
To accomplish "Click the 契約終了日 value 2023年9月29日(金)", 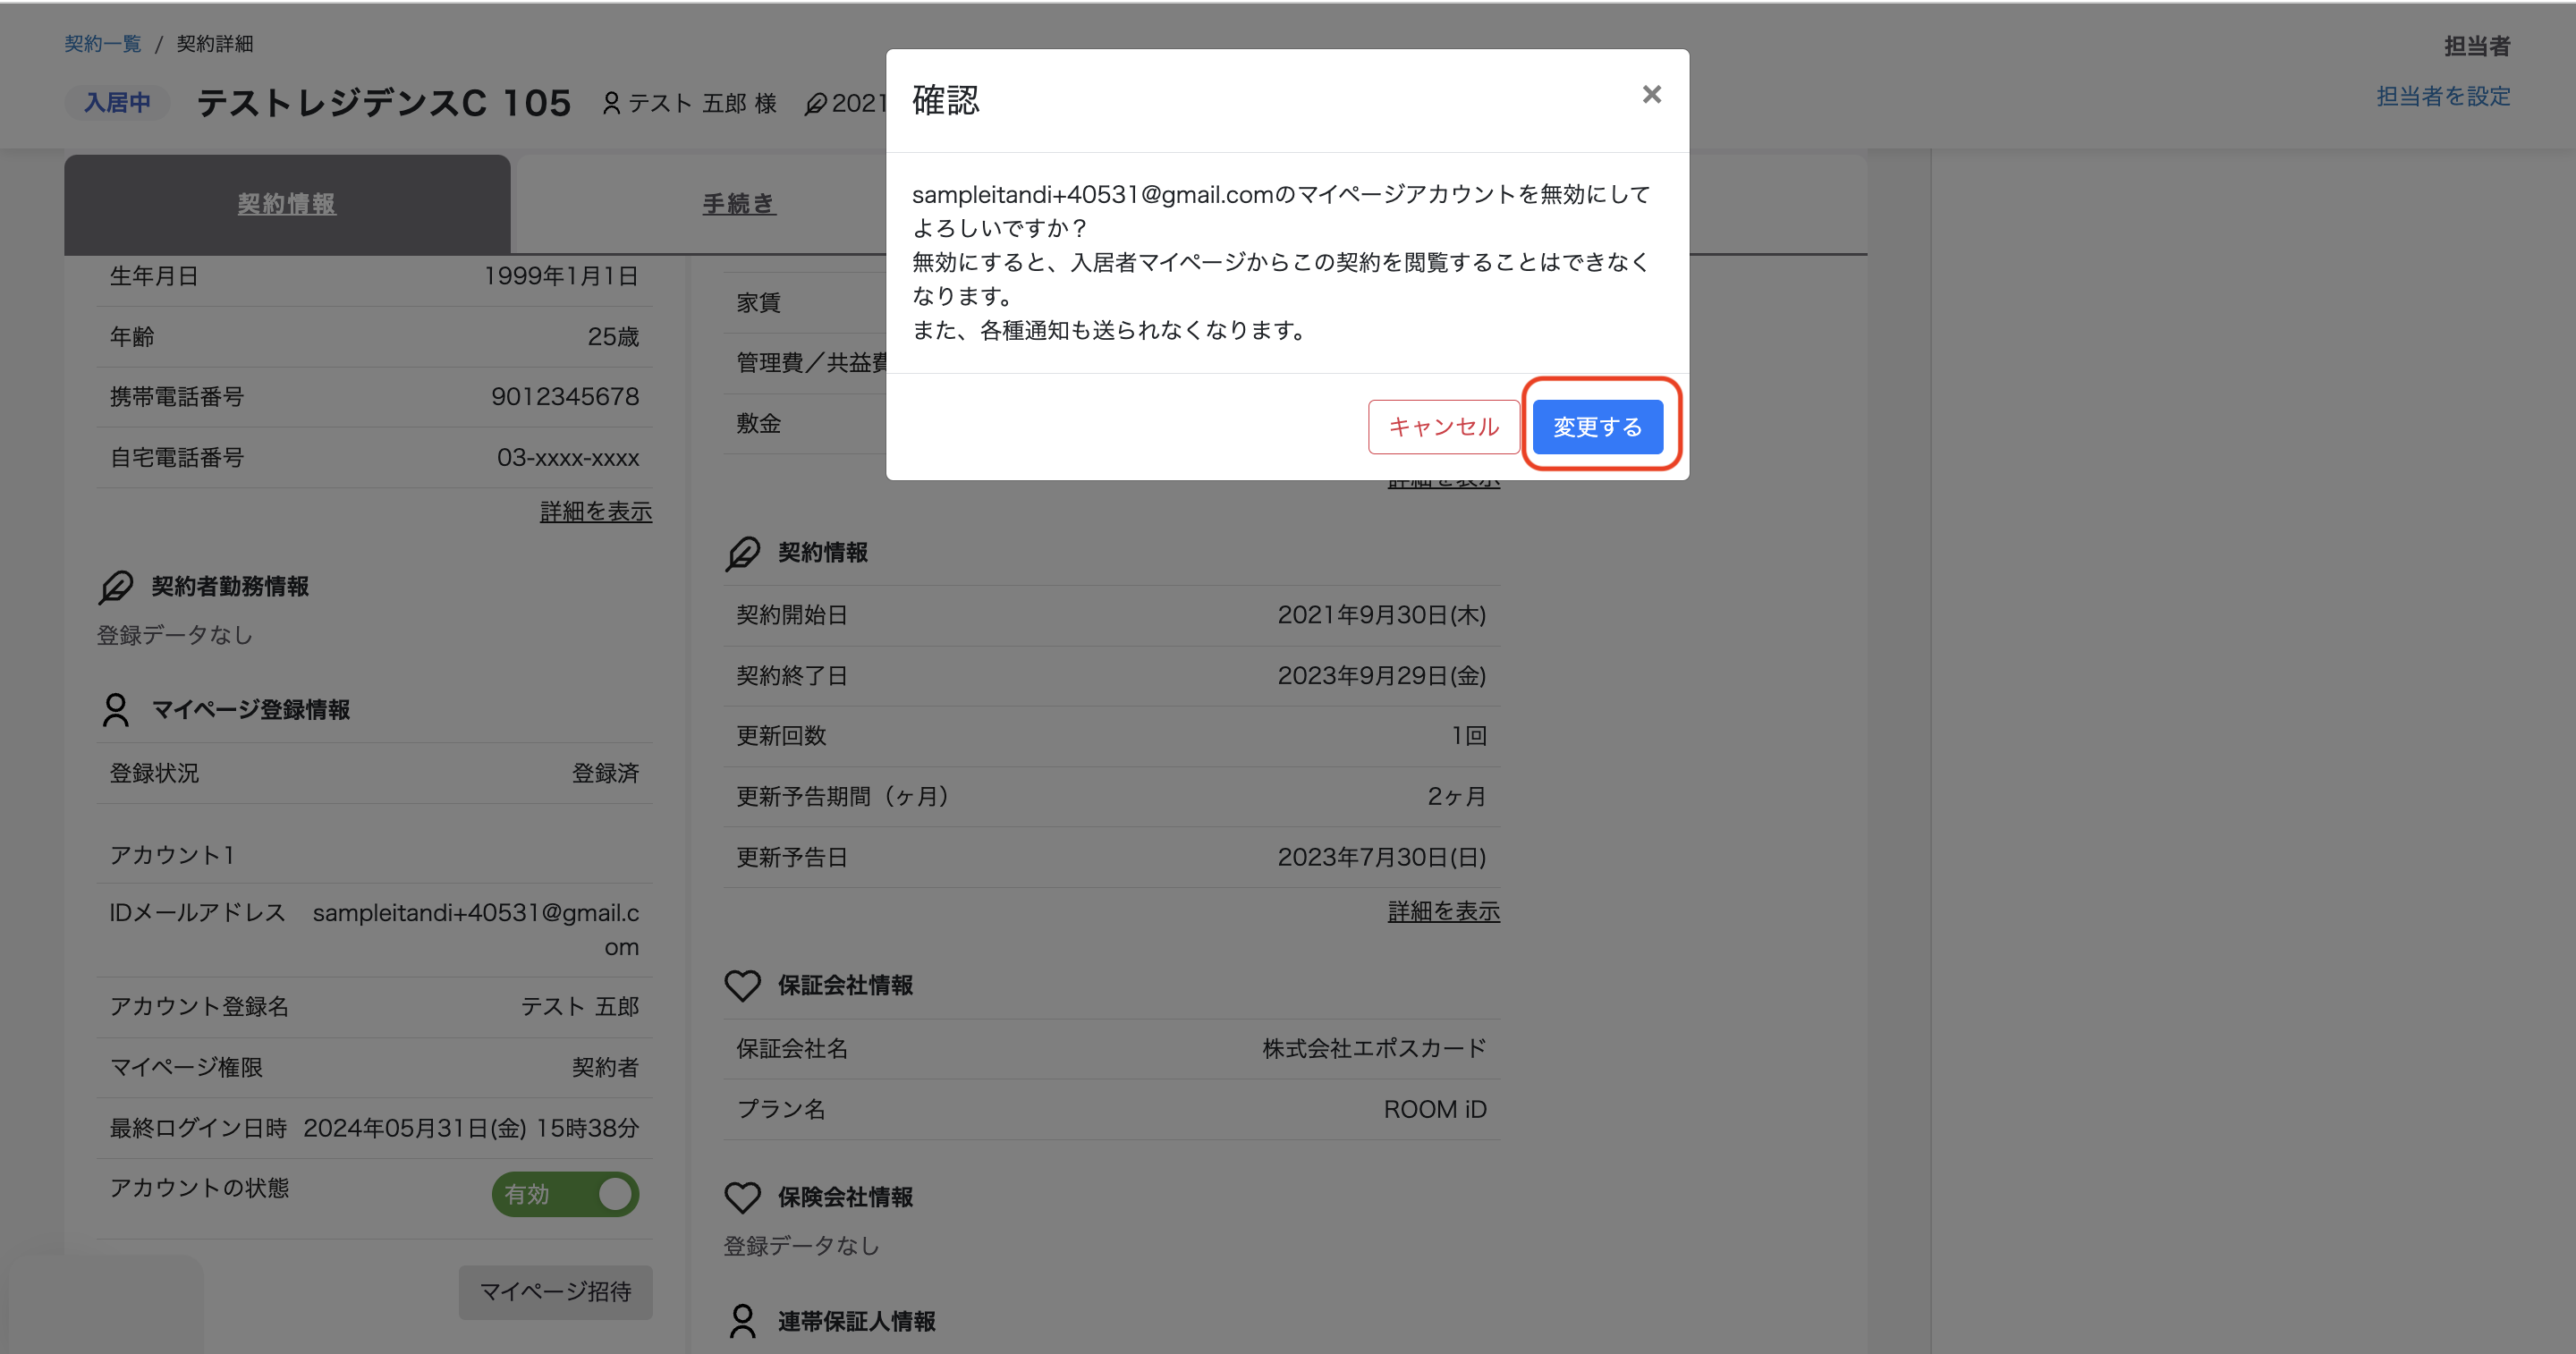I will (x=1381, y=676).
